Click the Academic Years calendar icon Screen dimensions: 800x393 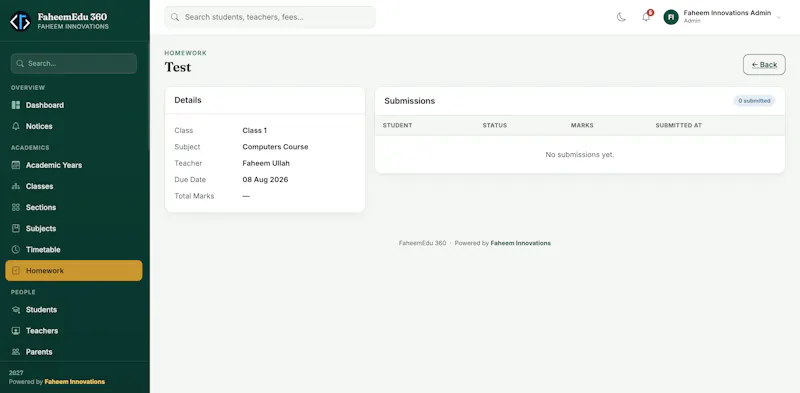16,165
